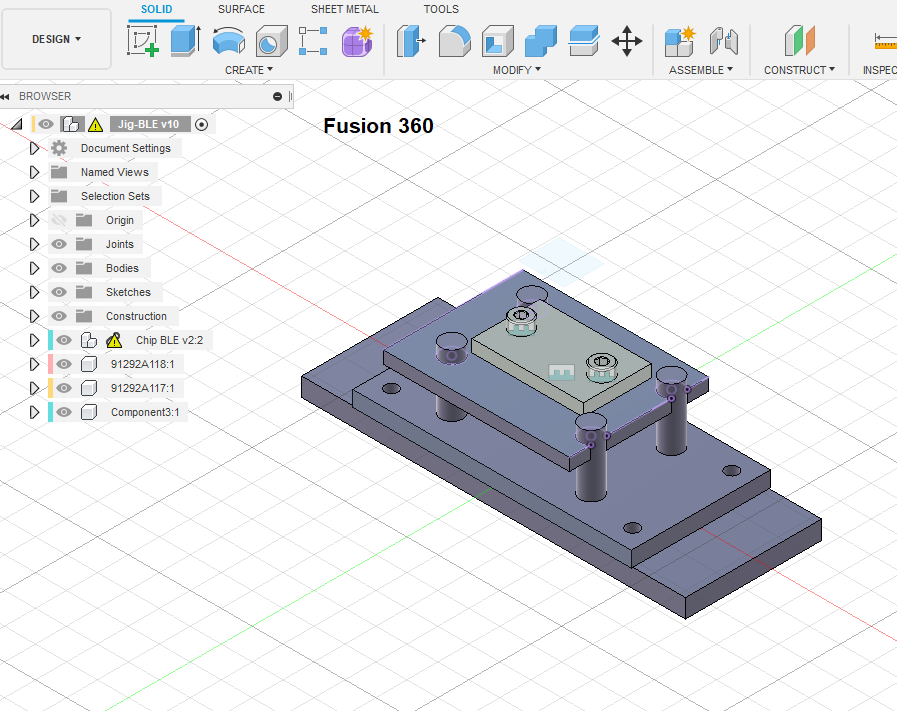Screen dimensions: 897x711
Task: Expand the Component3:1 node
Action: click(34, 412)
